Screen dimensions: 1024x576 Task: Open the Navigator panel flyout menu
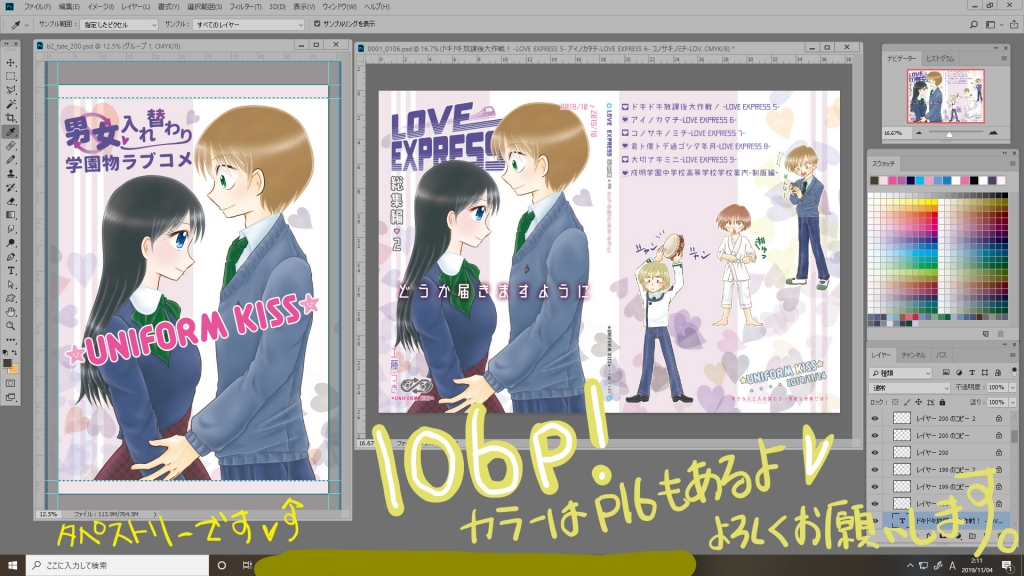1004,58
